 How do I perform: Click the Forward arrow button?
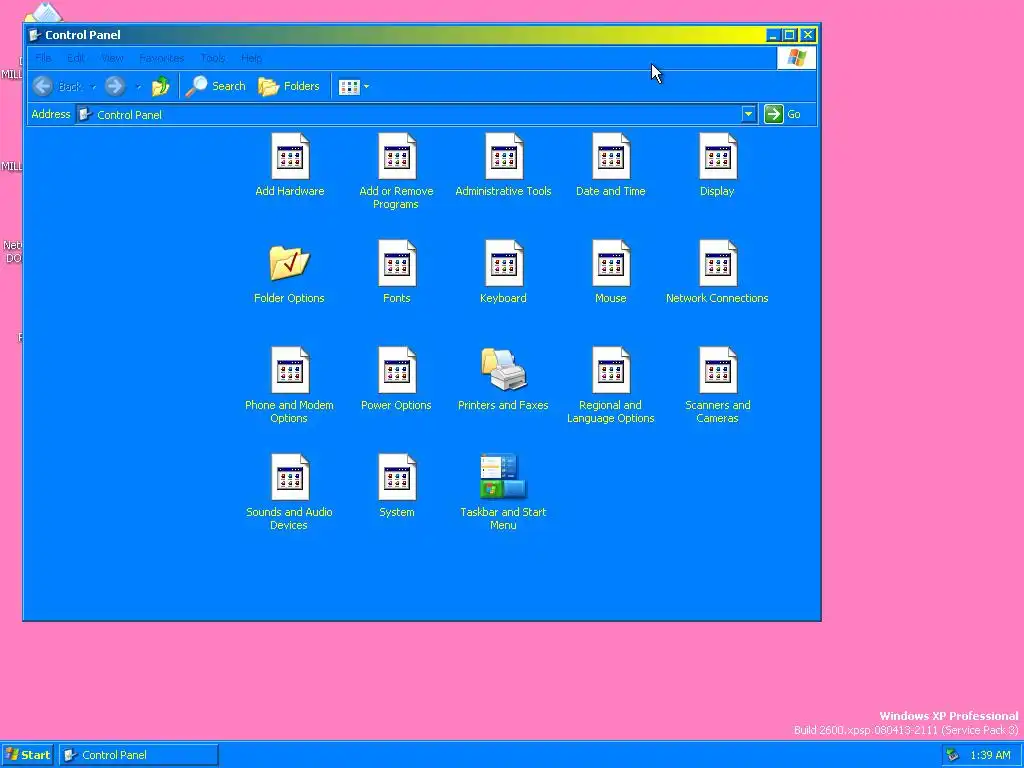pos(115,86)
